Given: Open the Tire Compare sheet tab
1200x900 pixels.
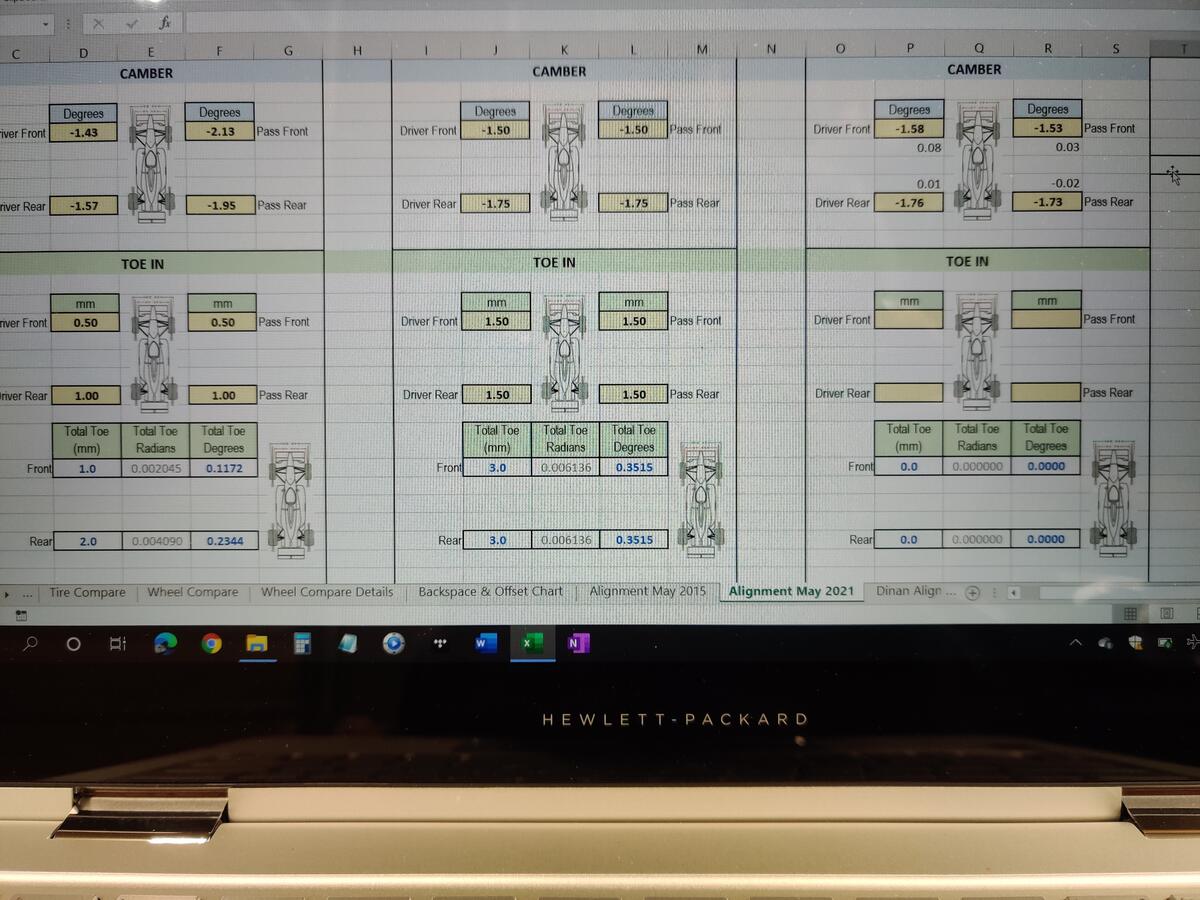Looking at the screenshot, I should 87,592.
